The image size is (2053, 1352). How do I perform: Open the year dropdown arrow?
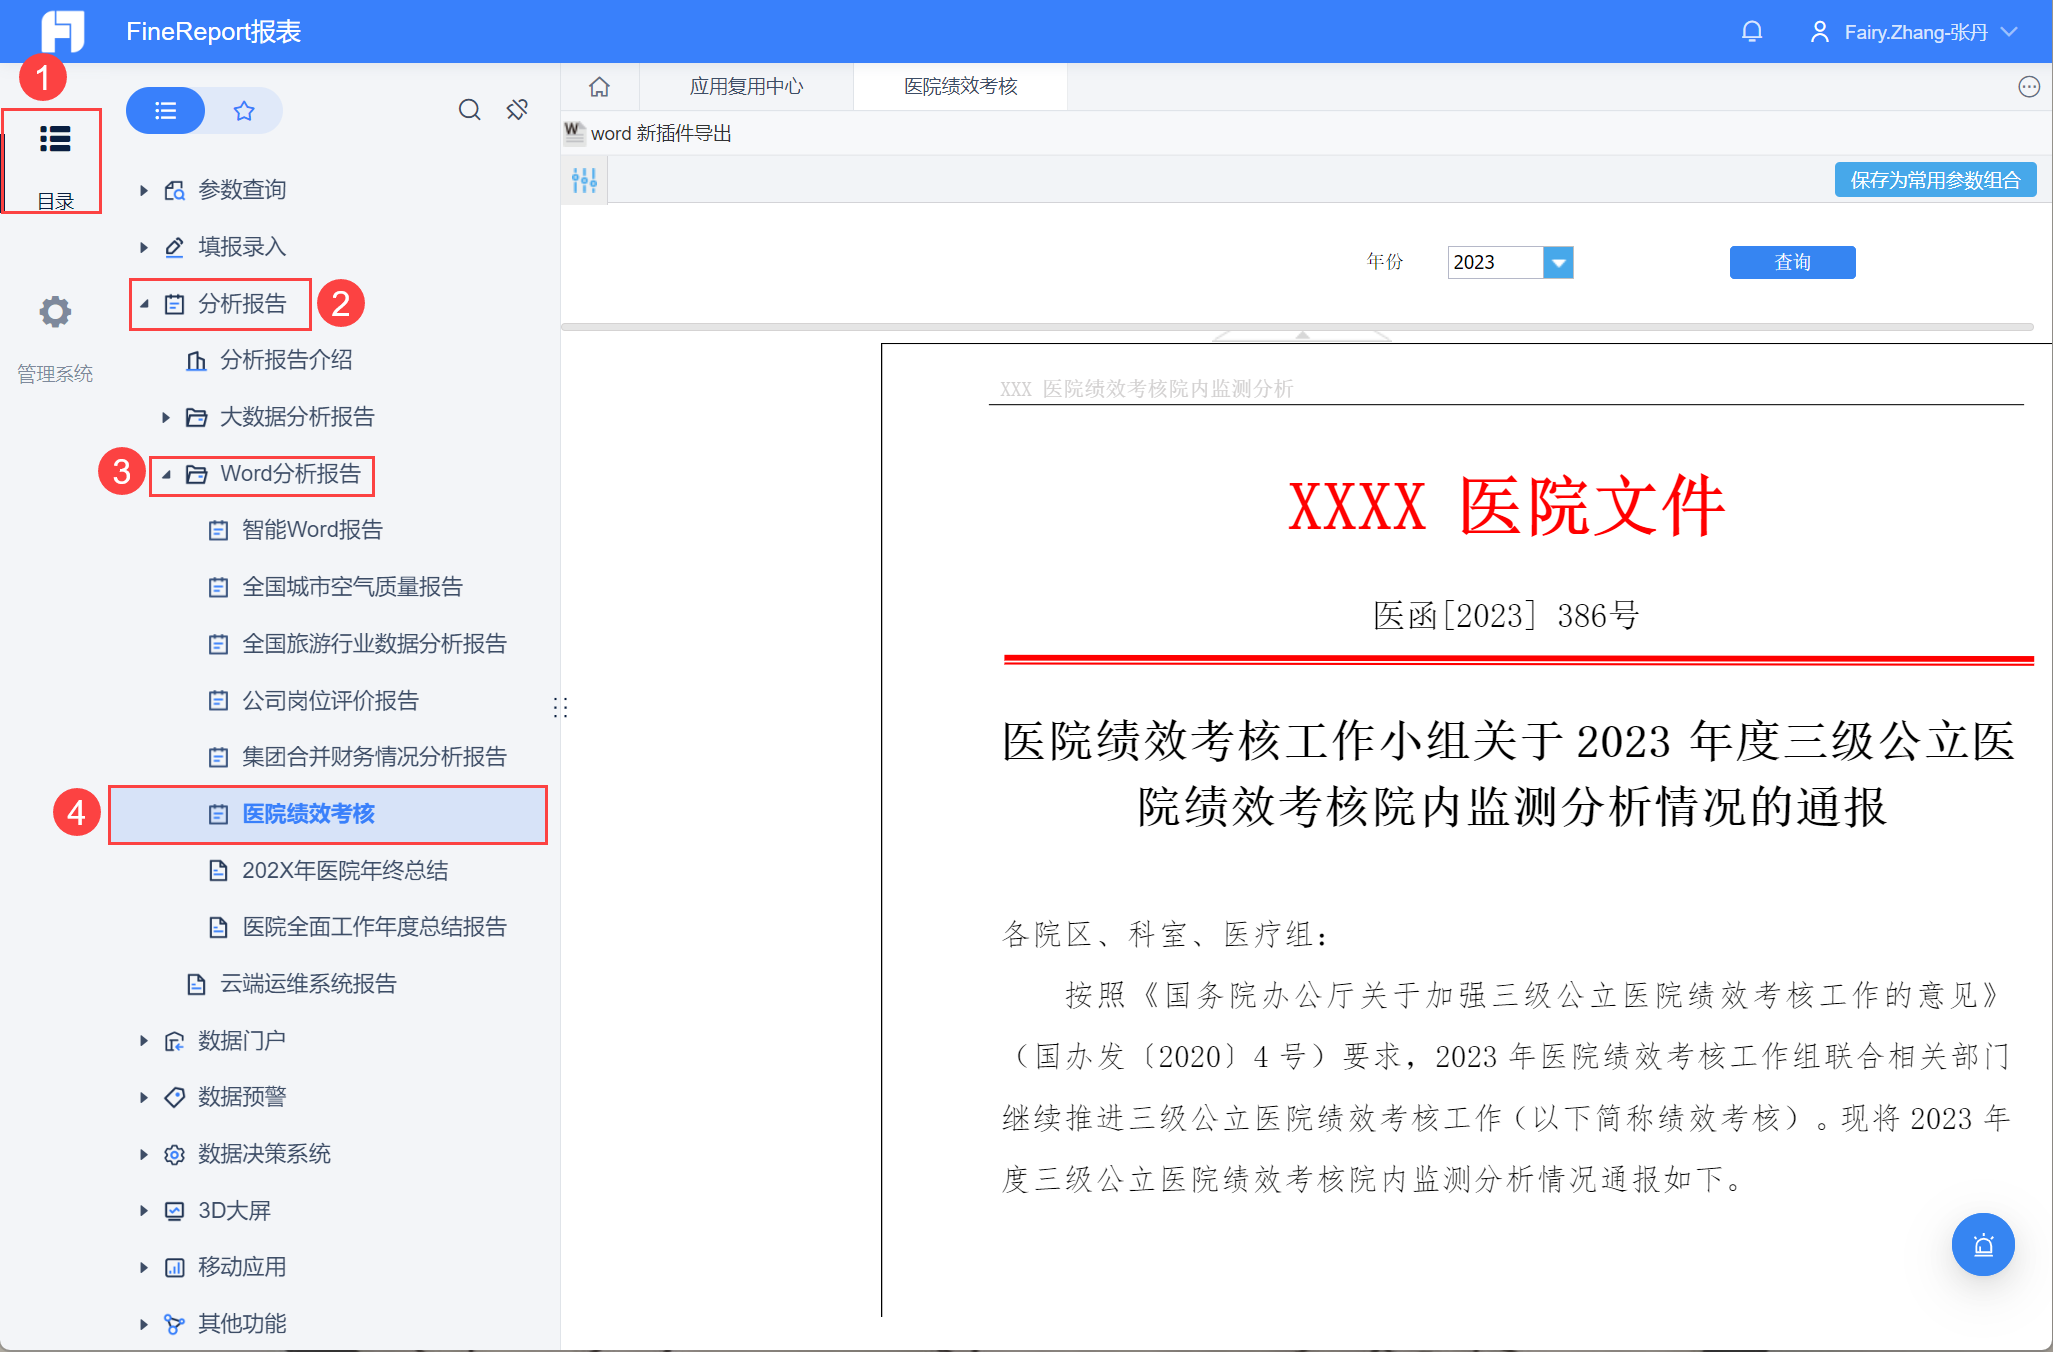(1558, 263)
